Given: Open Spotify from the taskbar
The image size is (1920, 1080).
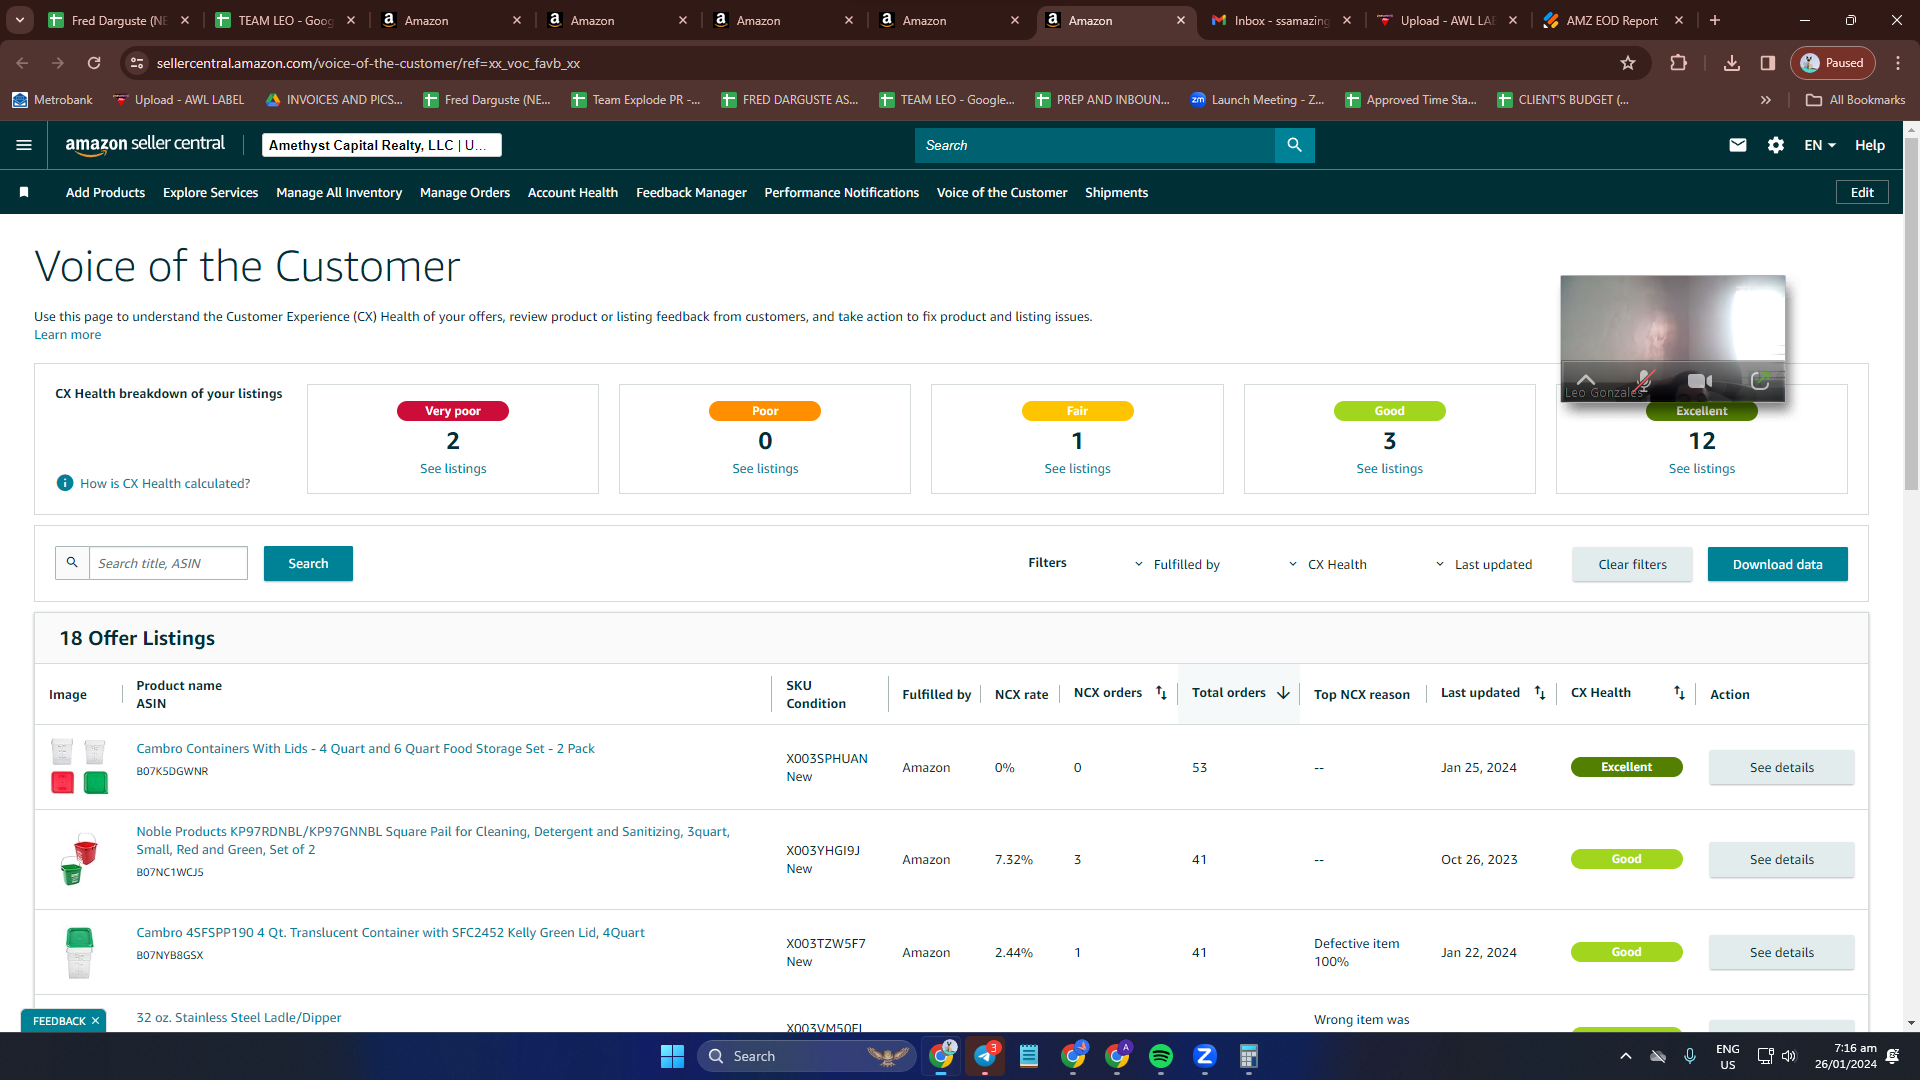Looking at the screenshot, I should (x=1161, y=1056).
